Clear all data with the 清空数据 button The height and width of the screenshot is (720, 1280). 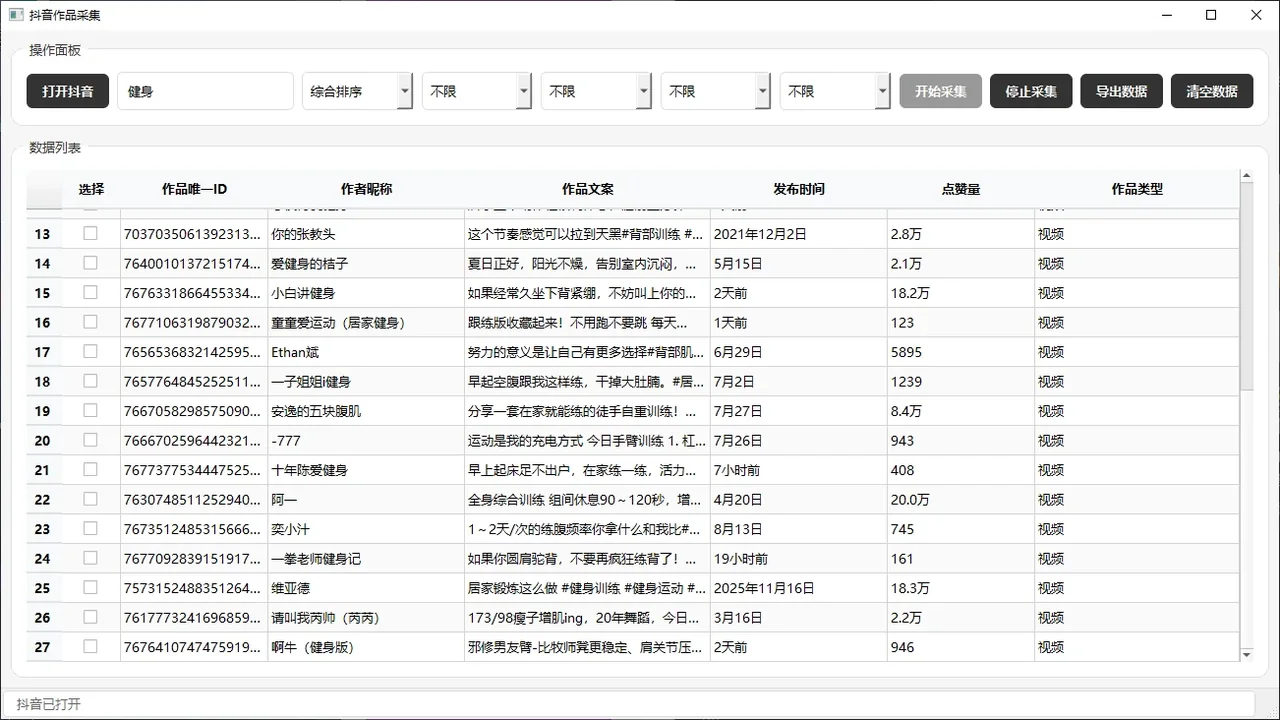(1212, 91)
